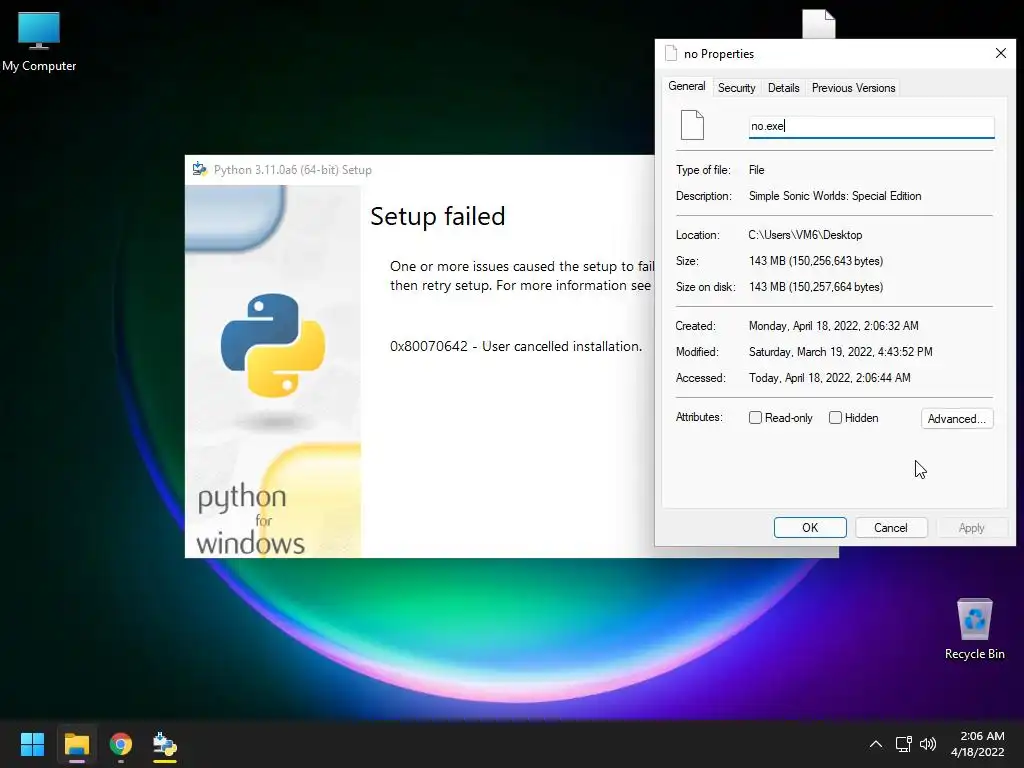Viewport: 1024px width, 768px height.
Task: Click the Type of file value File
Action: pyautogui.click(x=756, y=170)
